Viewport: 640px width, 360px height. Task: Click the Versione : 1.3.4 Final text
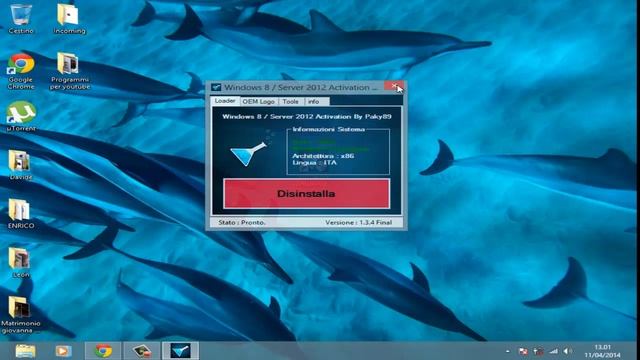click(x=358, y=222)
